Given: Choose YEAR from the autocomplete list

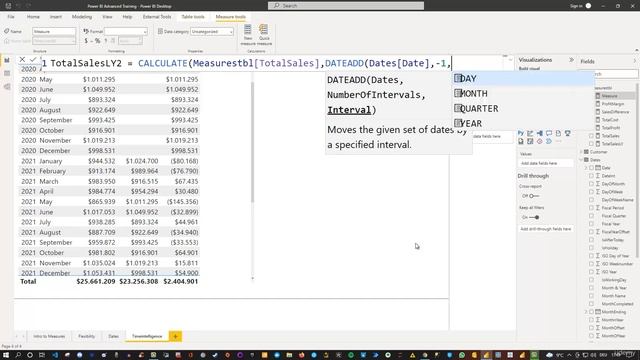Looking at the screenshot, I should [x=523, y=123].
